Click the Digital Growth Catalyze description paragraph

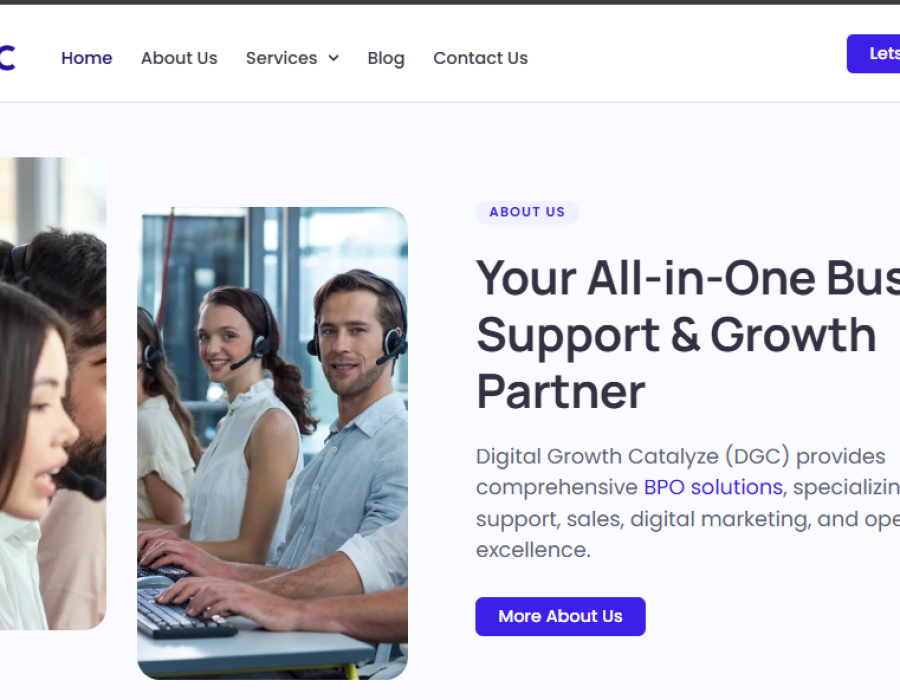[688, 503]
